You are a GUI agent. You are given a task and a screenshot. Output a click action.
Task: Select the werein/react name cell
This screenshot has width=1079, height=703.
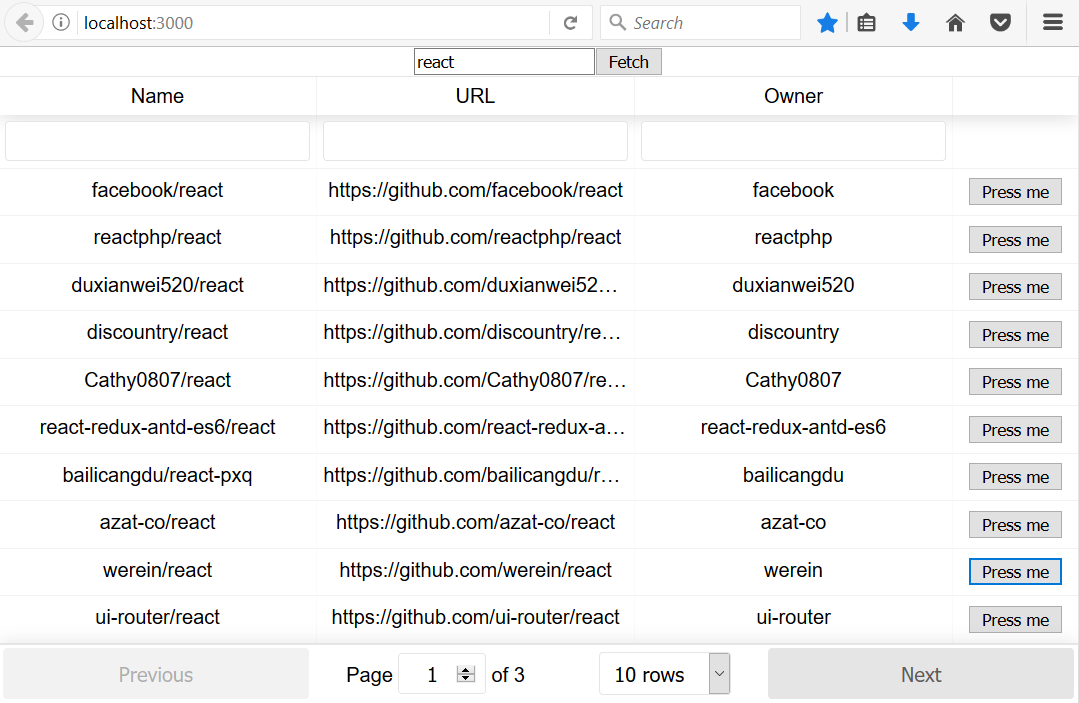pyautogui.click(x=158, y=570)
